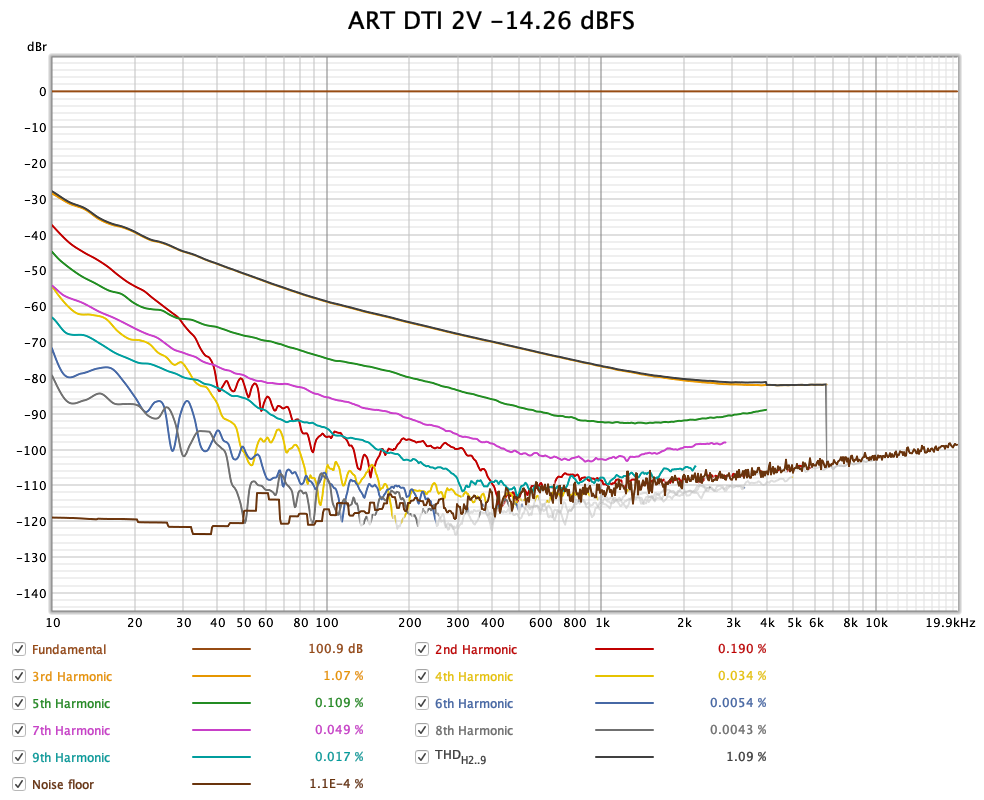This screenshot has height=800, width=984.
Task: Select the Noise floor value '1.1E-4 %'
Action: point(336,783)
